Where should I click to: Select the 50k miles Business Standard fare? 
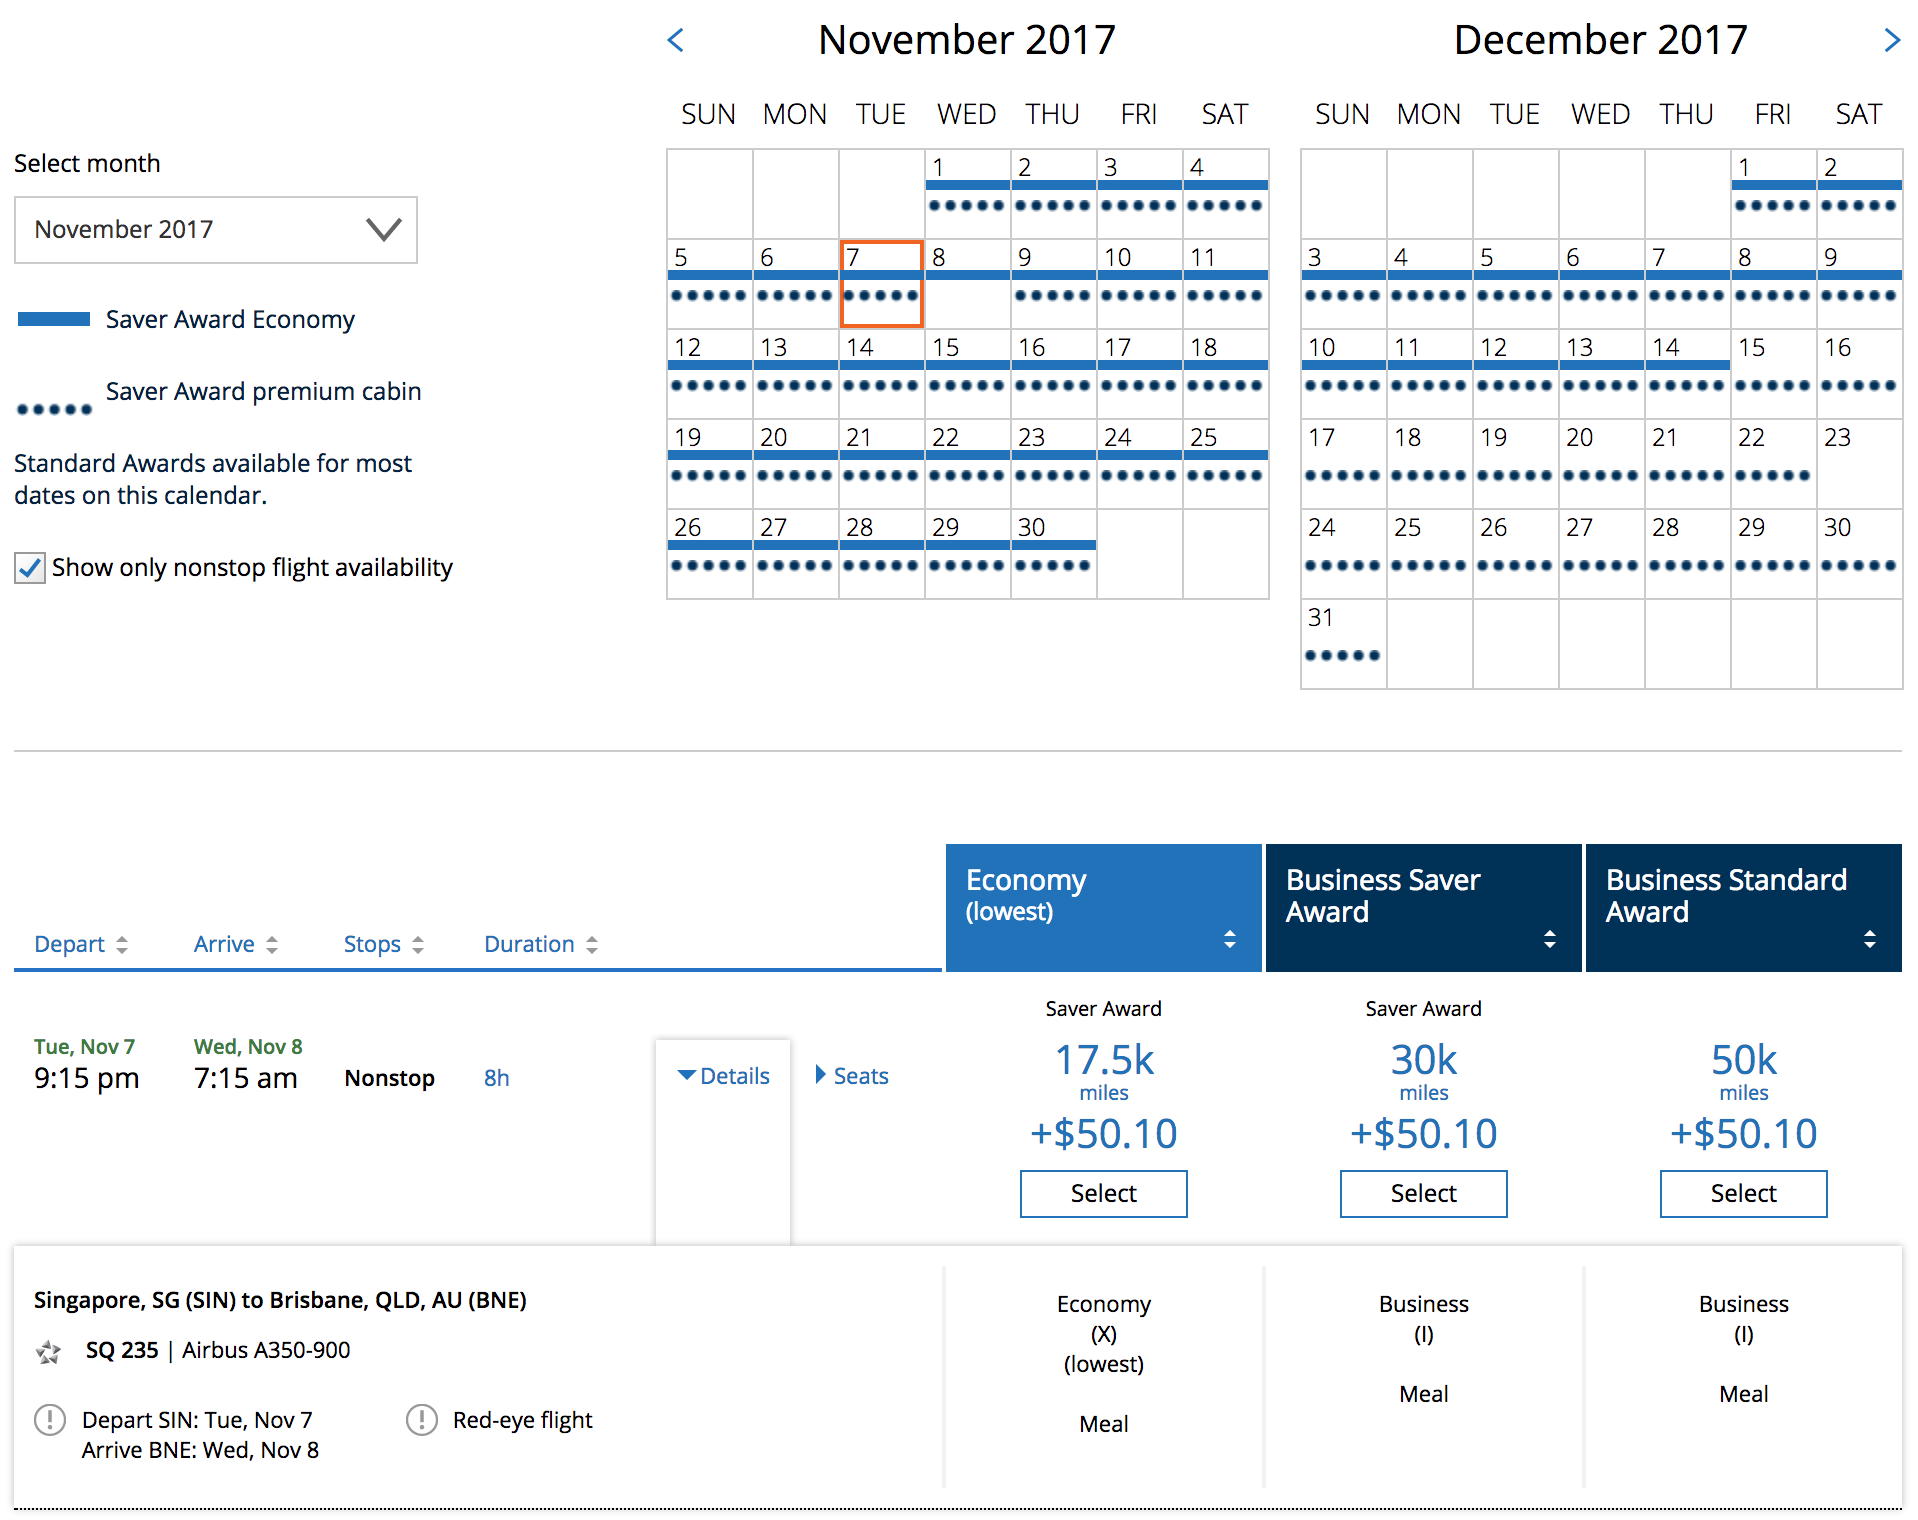[x=1743, y=1194]
